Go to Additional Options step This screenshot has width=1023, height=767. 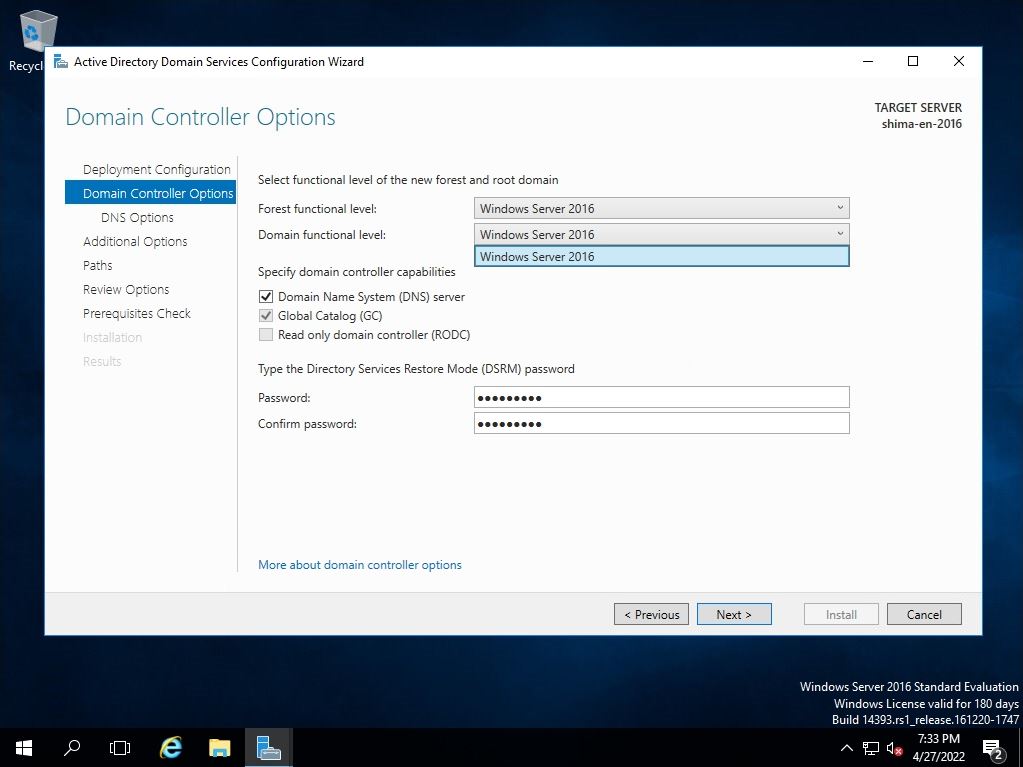click(135, 241)
